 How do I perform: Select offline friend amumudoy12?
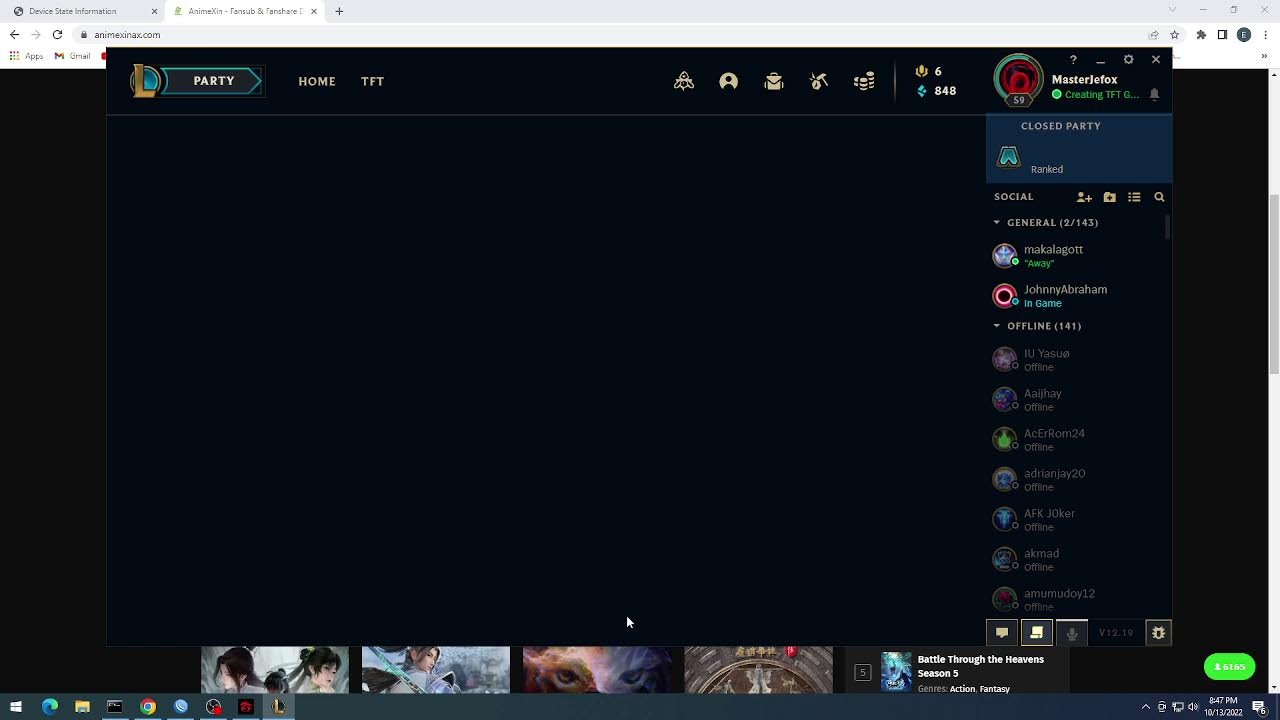[x=1076, y=599]
